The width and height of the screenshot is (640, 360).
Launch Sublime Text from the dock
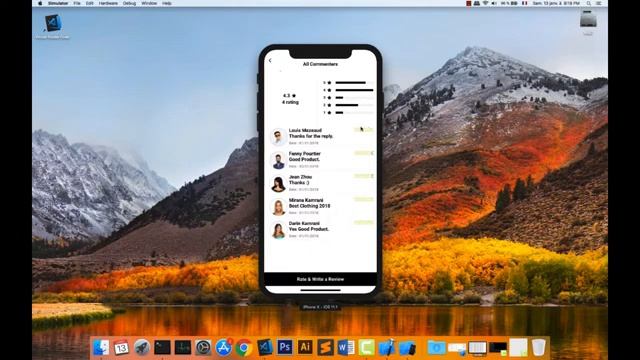[326, 347]
